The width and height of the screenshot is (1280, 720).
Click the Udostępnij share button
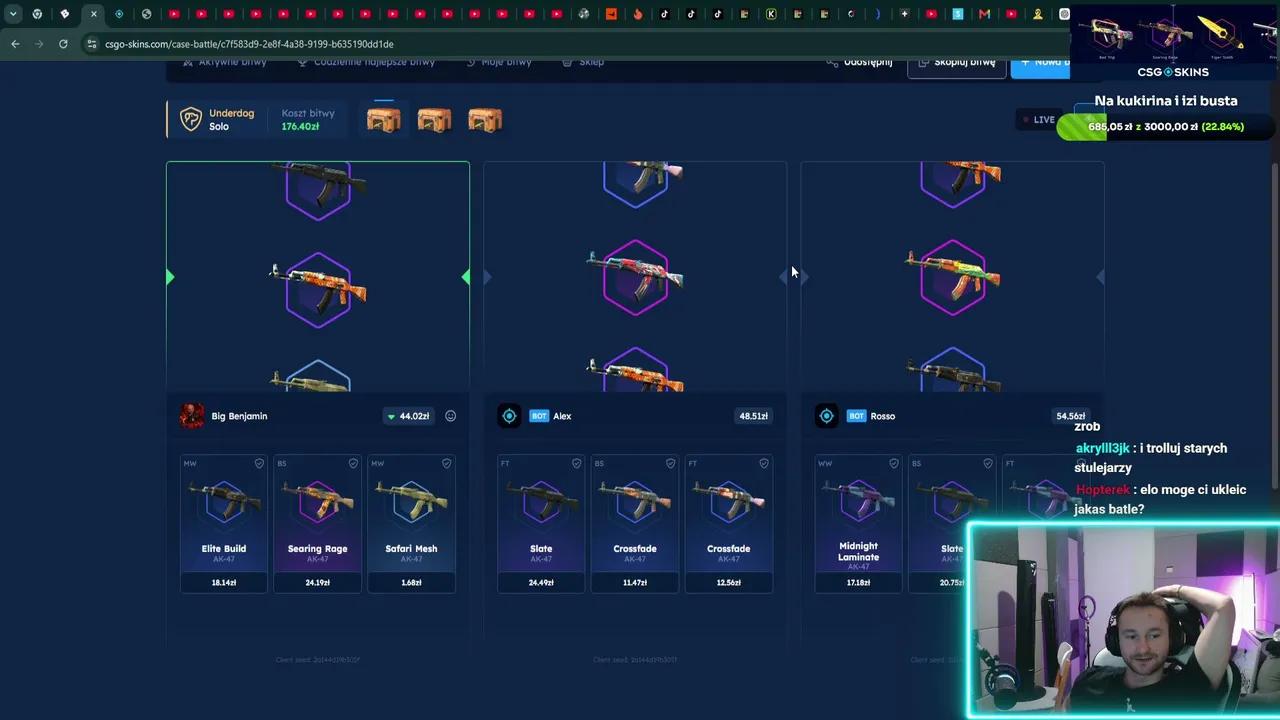859,62
